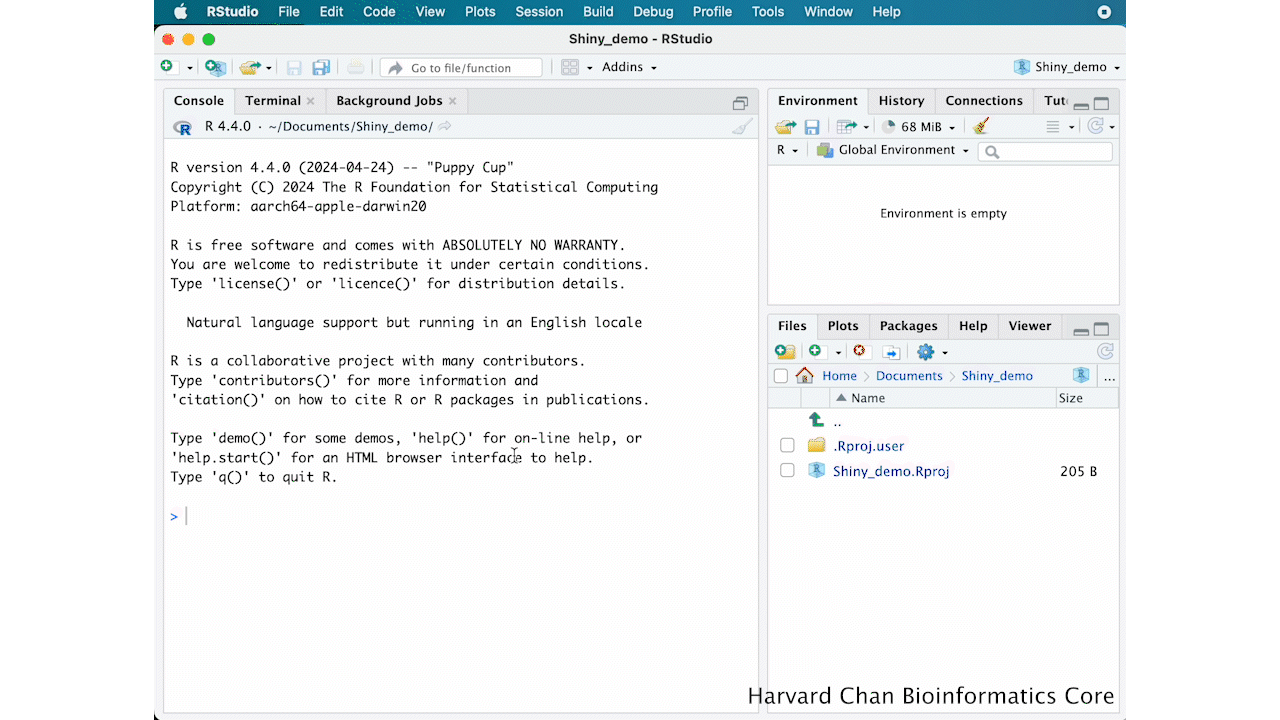Viewport: 1280px width, 720px height.
Task: Switch to the Packages tab
Action: click(x=908, y=326)
